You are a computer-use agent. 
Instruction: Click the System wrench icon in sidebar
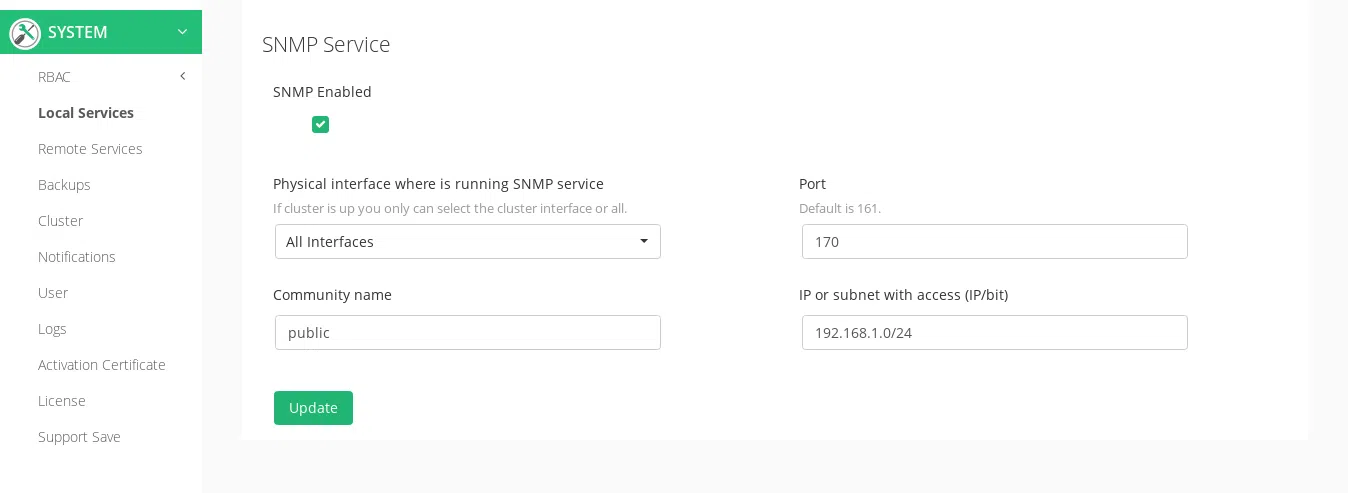(x=25, y=33)
